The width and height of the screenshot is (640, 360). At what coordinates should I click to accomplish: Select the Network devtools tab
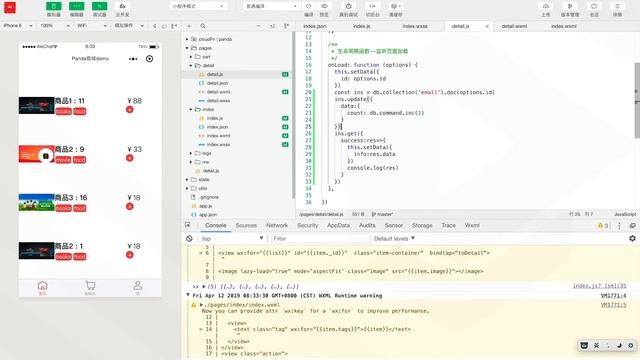coord(277,225)
